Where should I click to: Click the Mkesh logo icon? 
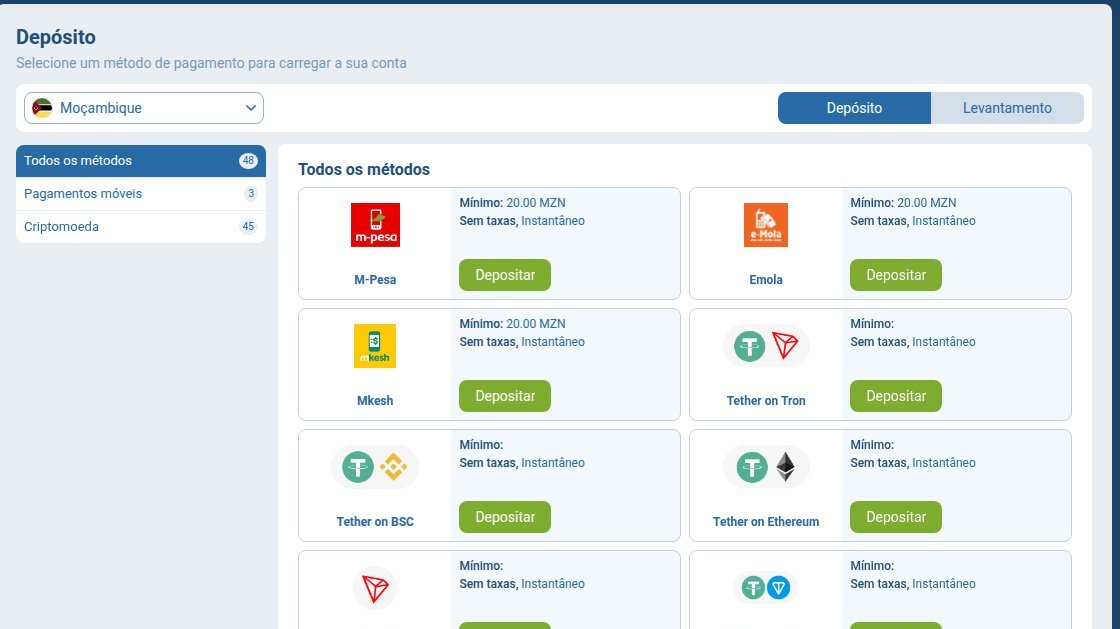click(x=375, y=346)
